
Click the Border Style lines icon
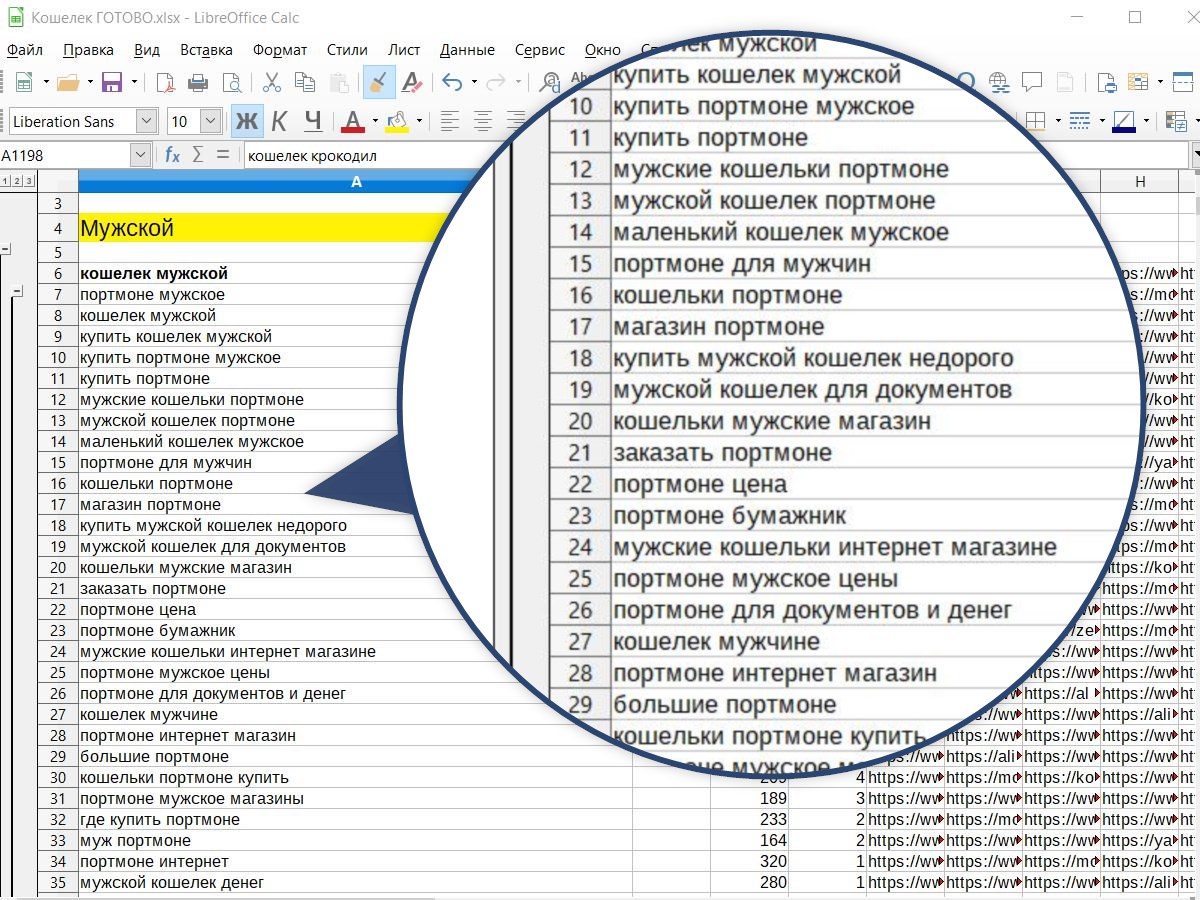pos(1080,122)
